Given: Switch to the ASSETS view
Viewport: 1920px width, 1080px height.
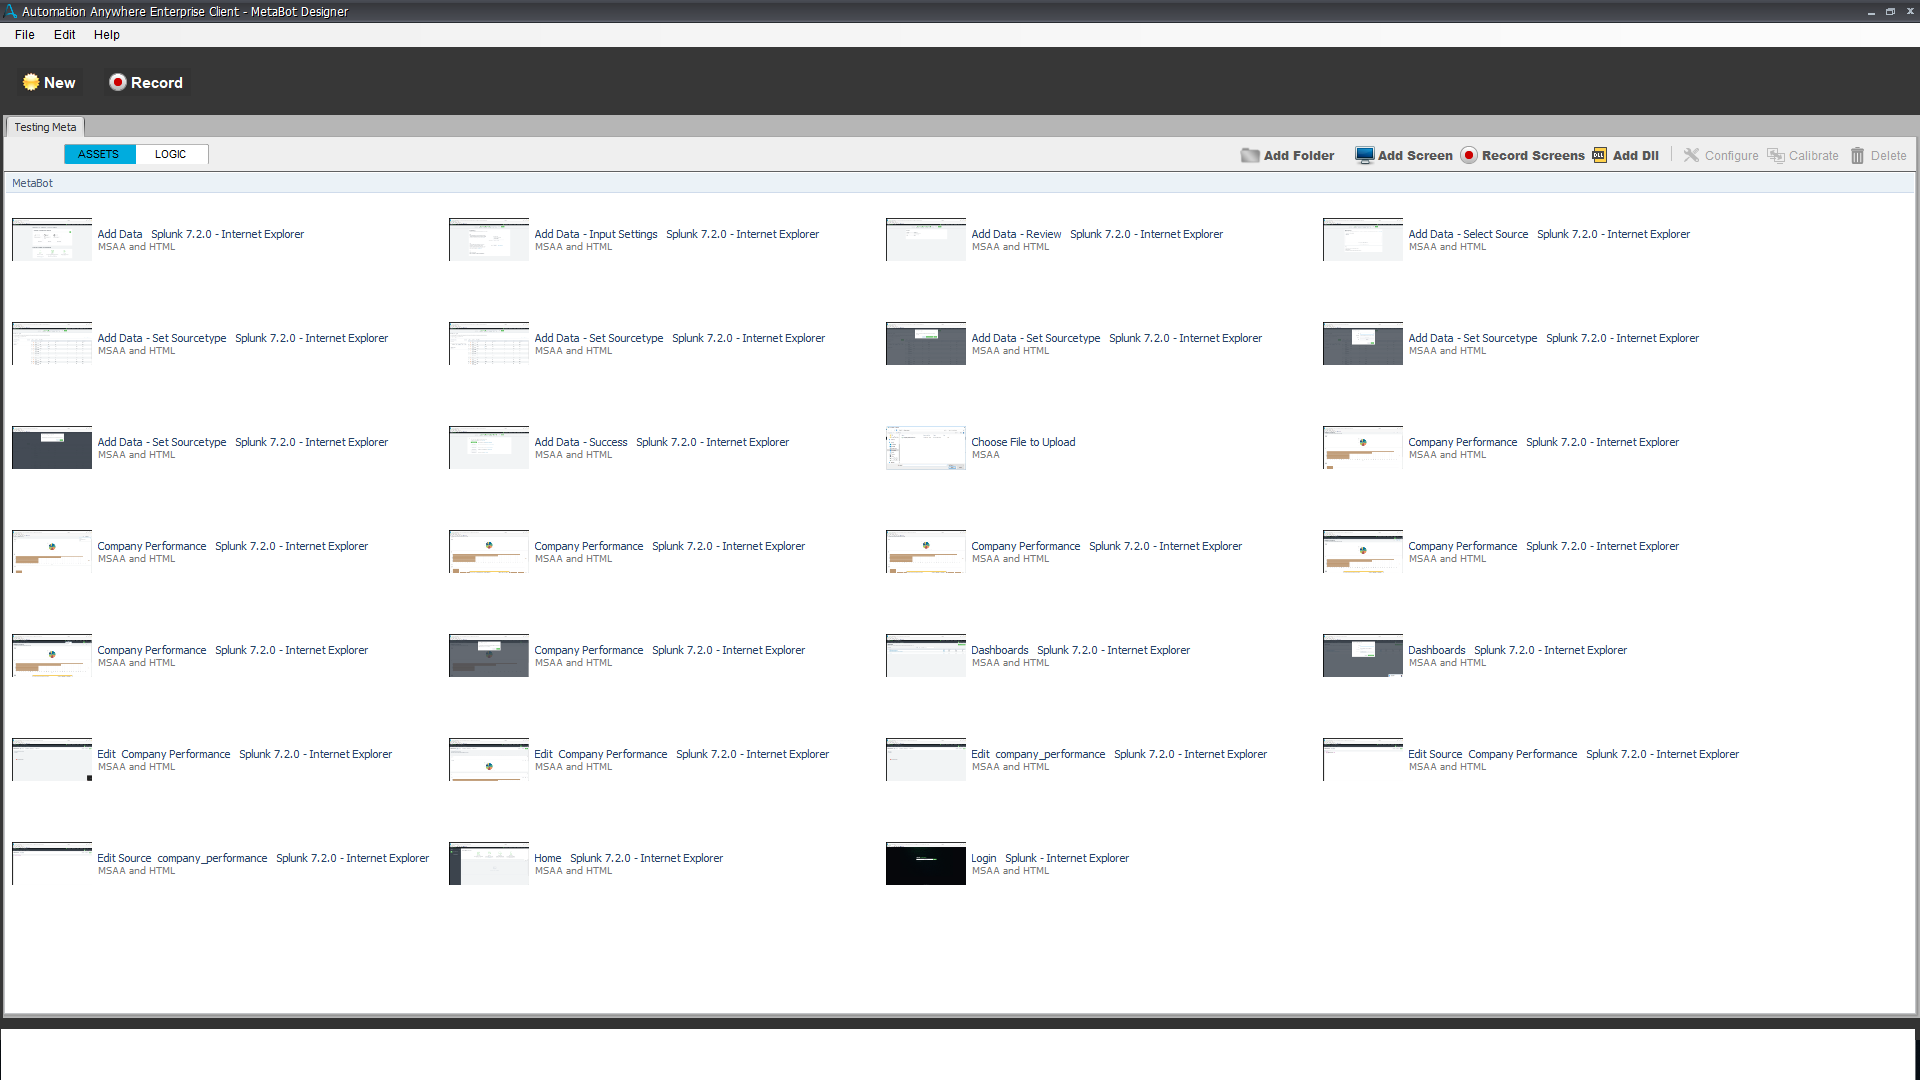Looking at the screenshot, I should (99, 154).
